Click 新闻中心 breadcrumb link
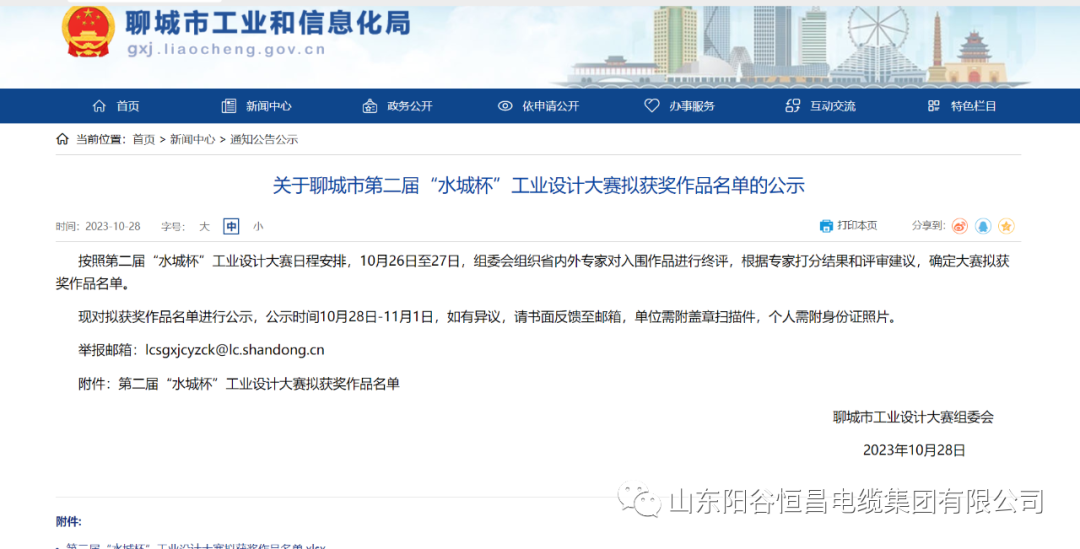 click(x=192, y=140)
